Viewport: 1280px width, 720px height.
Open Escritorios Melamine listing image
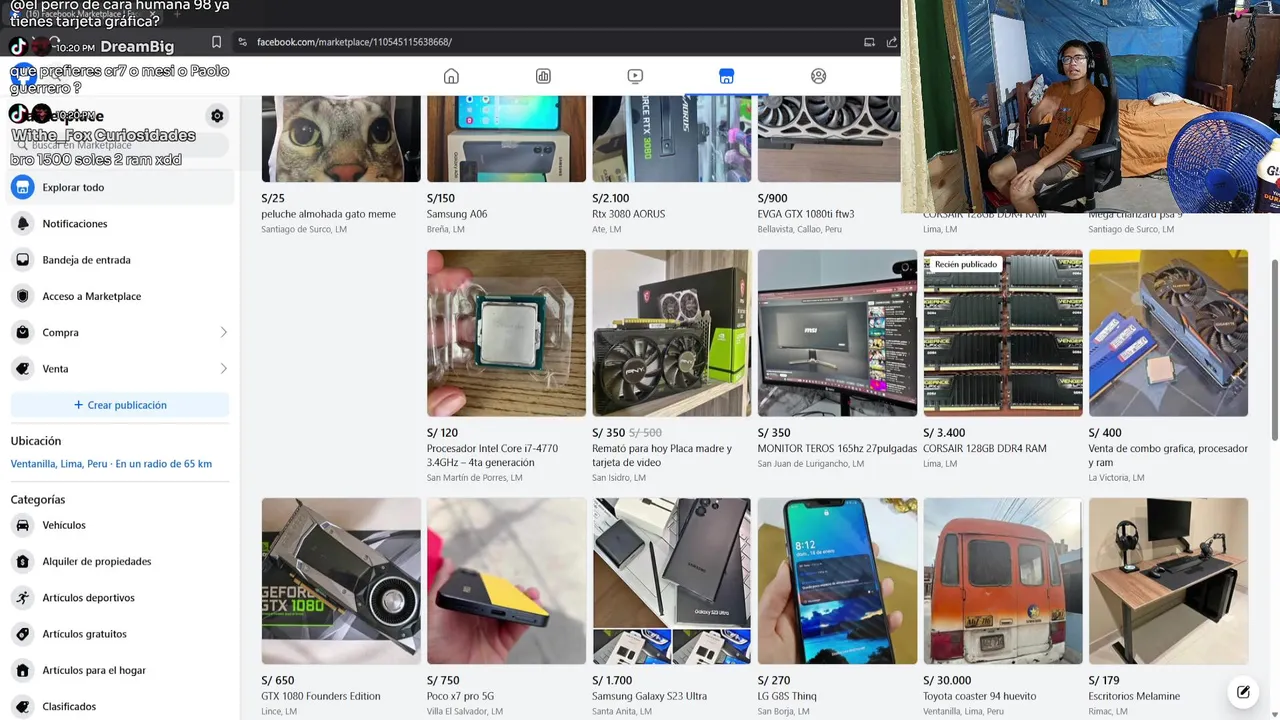click(x=1168, y=581)
